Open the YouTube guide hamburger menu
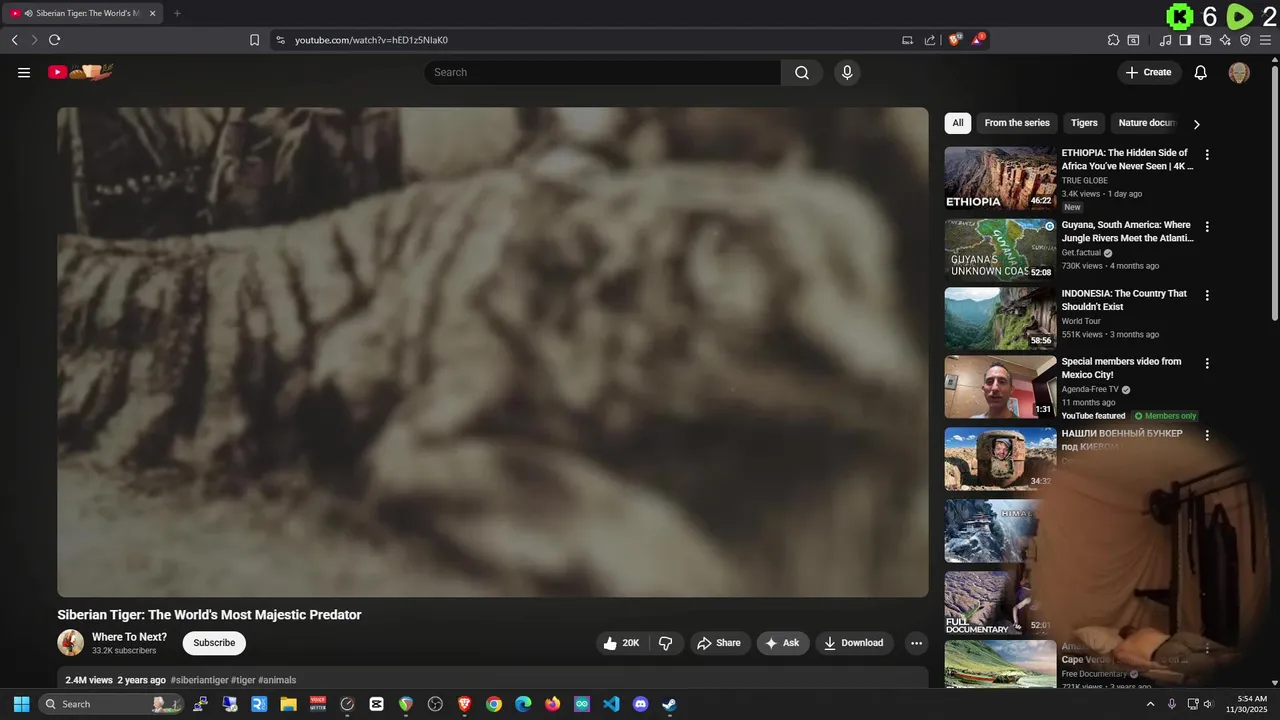 click(24, 72)
